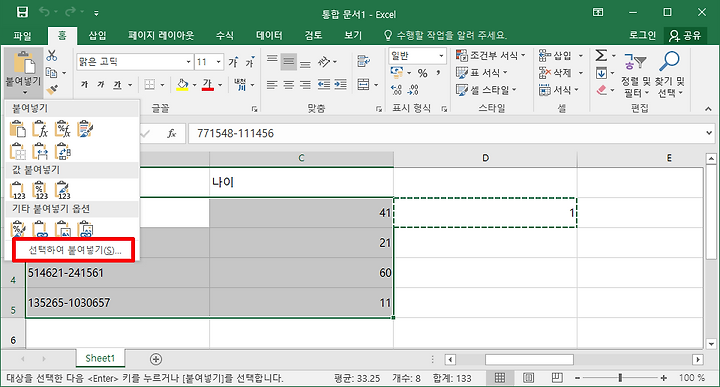Expand the font color dropdown arrow
The image size is (720, 387).
(220, 85)
